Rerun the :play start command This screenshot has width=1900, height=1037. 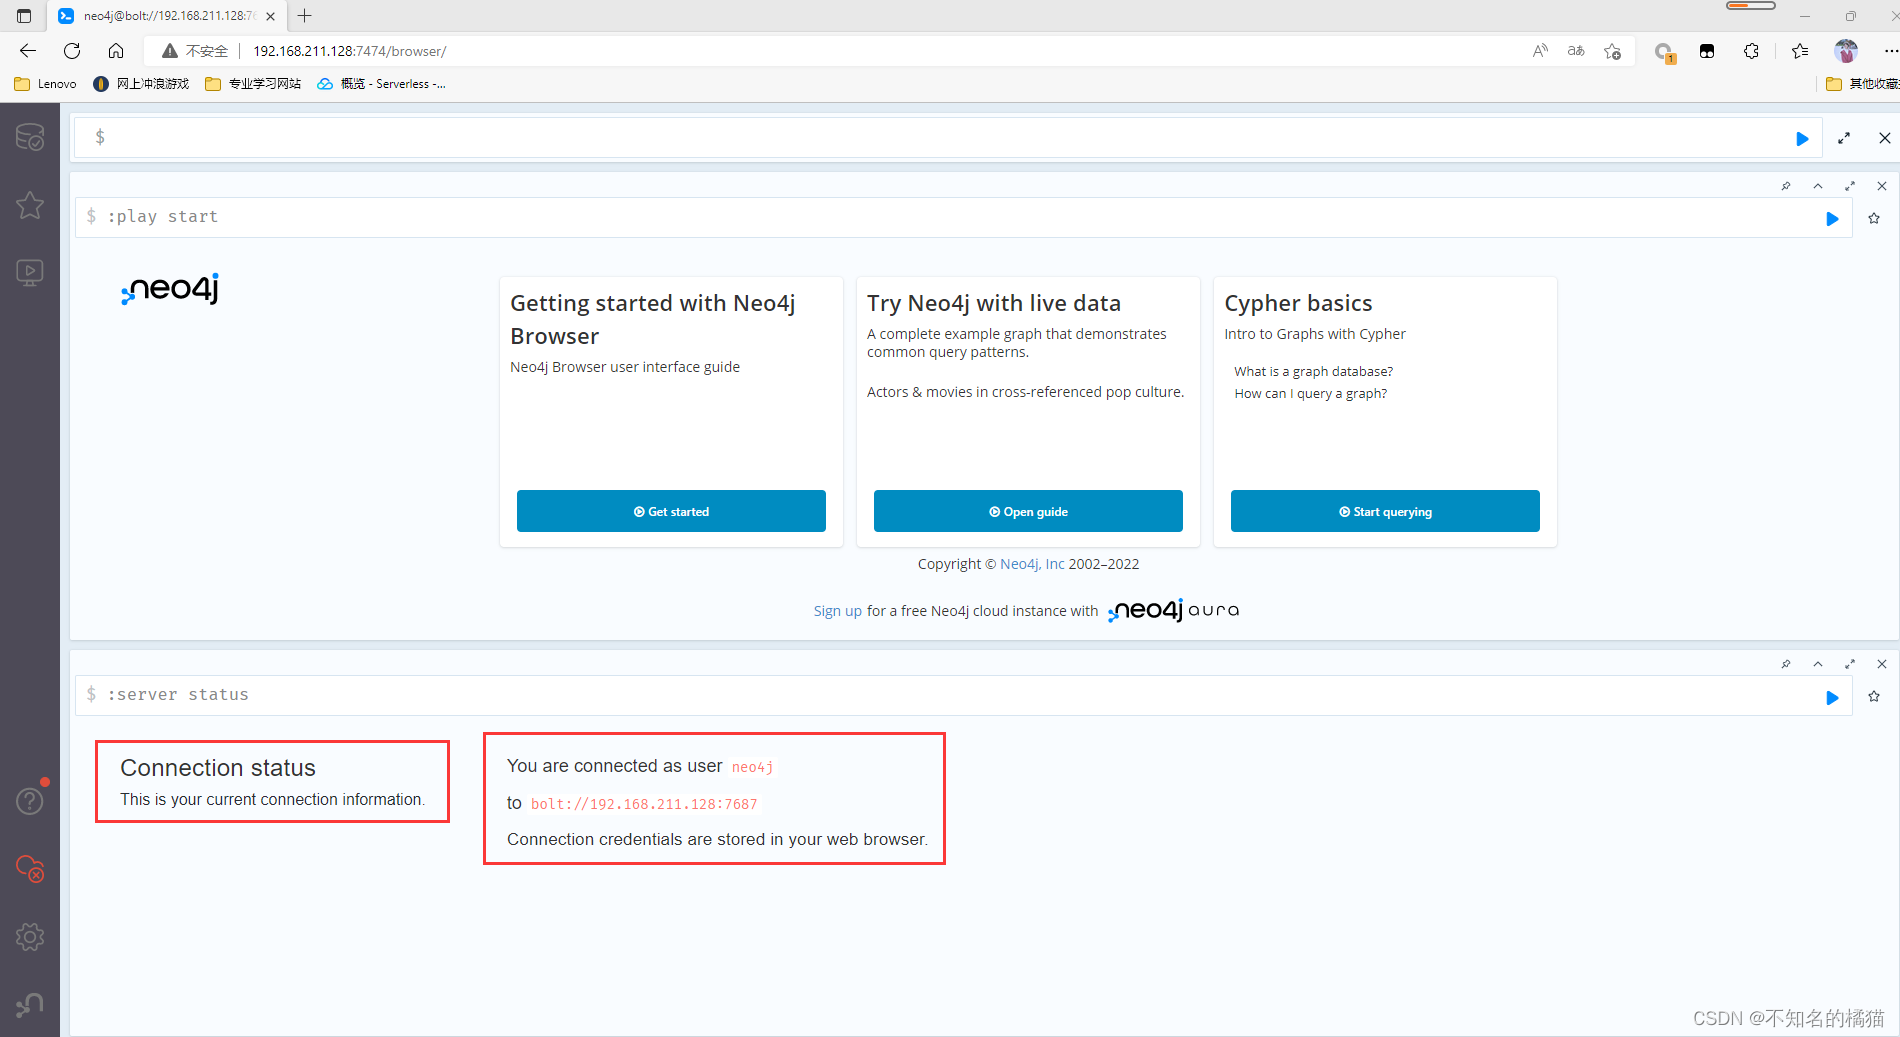click(1832, 219)
